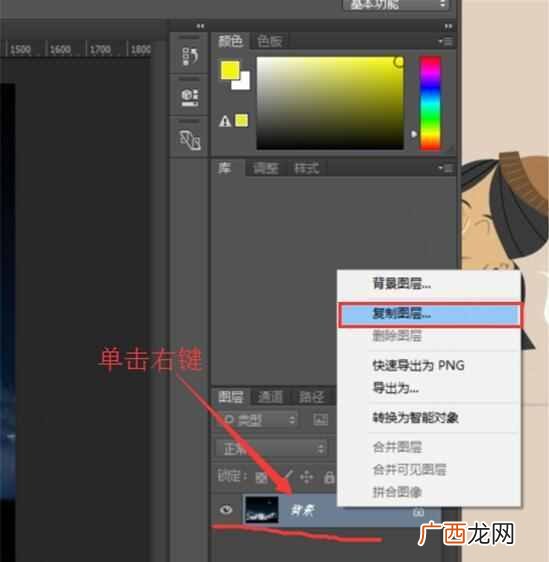Switch to the 路径 tab
The width and height of the screenshot is (549, 562).
click(311, 397)
